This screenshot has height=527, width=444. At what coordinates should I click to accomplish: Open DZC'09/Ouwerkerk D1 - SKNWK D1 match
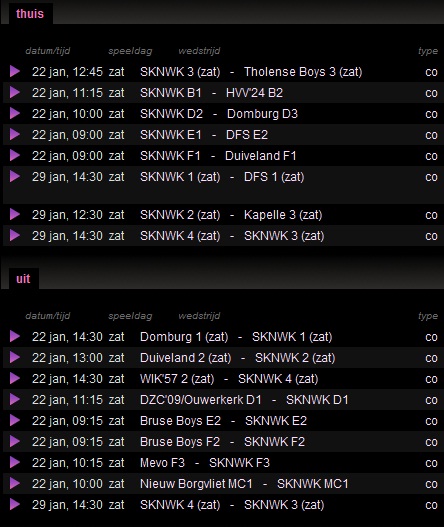point(244,400)
